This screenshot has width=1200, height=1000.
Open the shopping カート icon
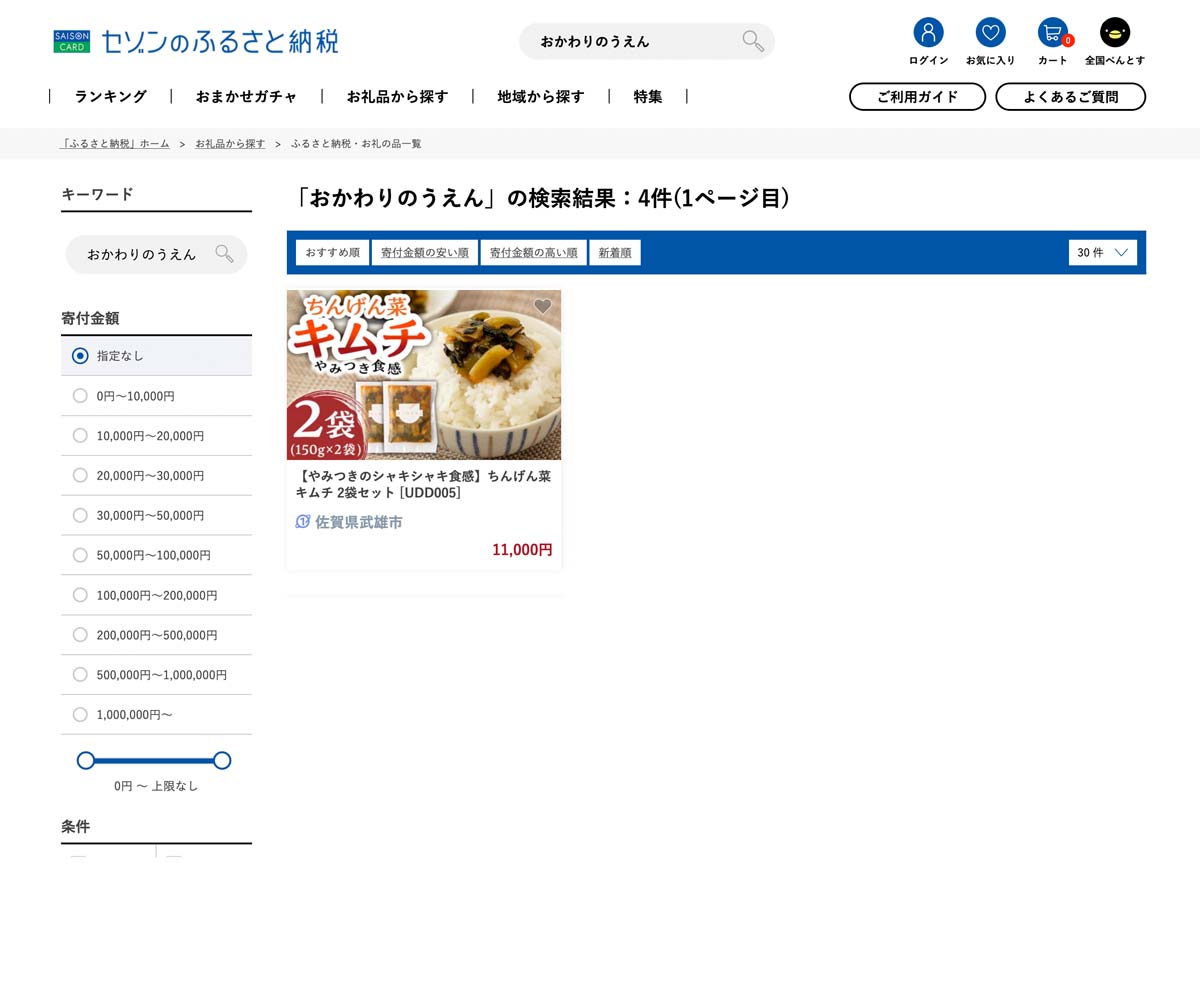pos(1052,32)
